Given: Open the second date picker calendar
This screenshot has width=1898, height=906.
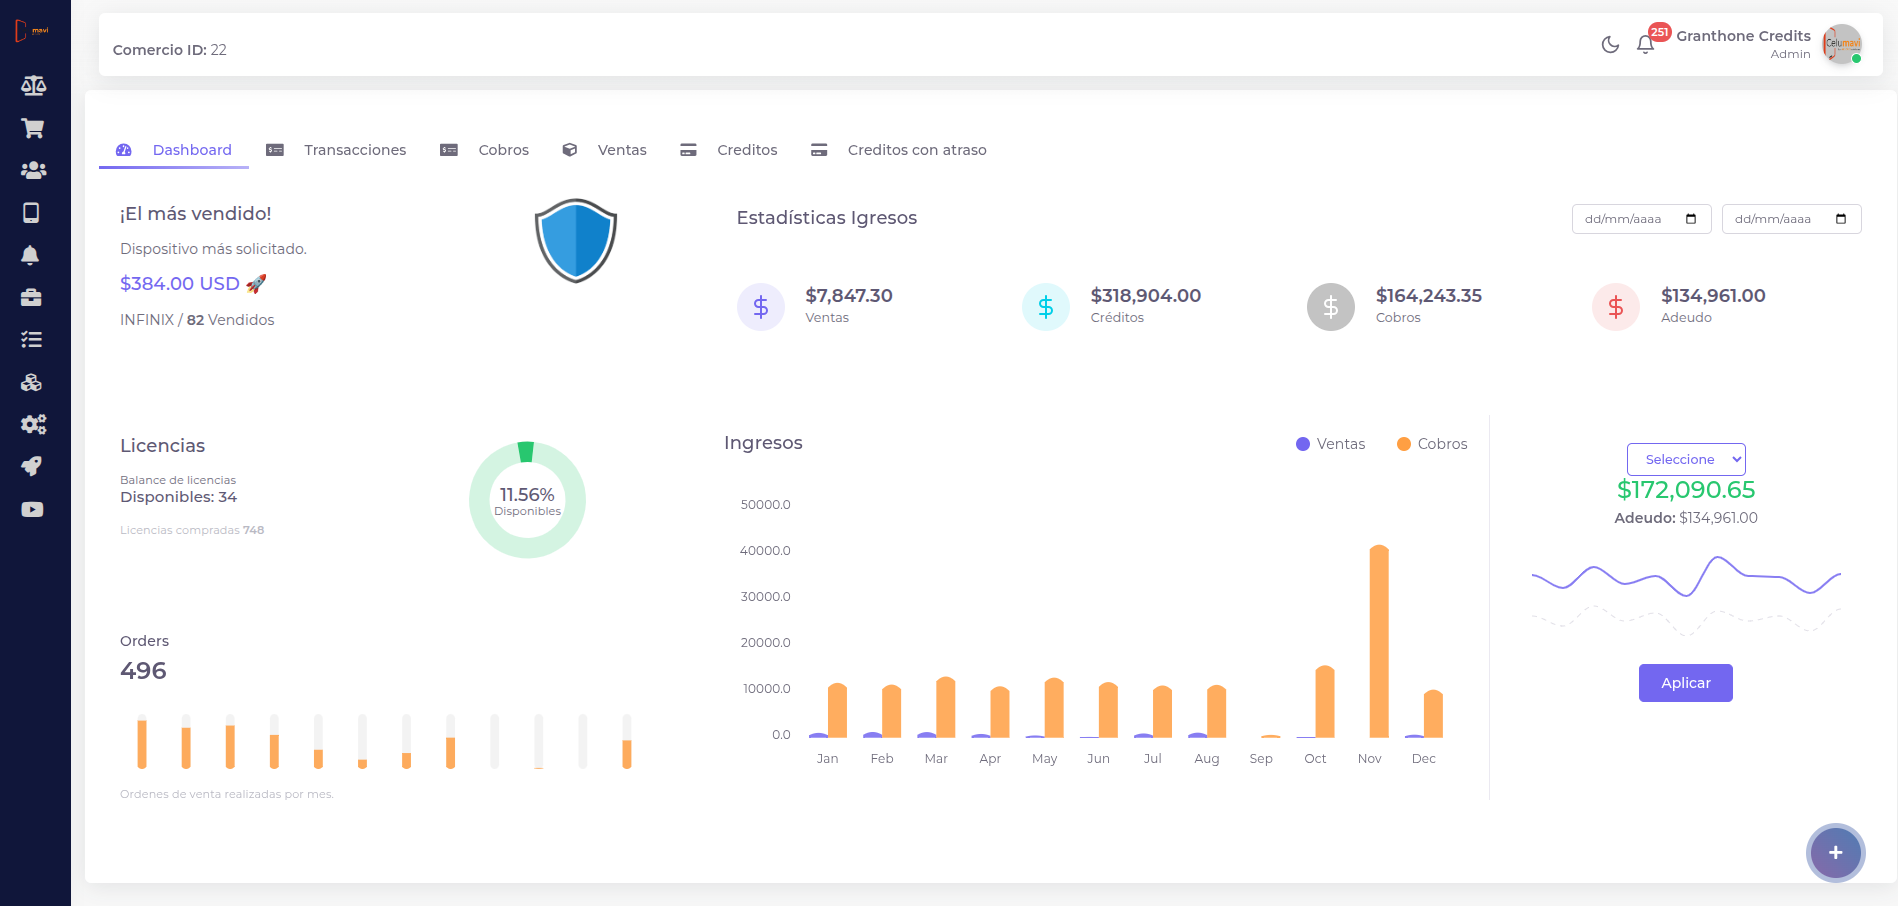Looking at the screenshot, I should [1841, 219].
